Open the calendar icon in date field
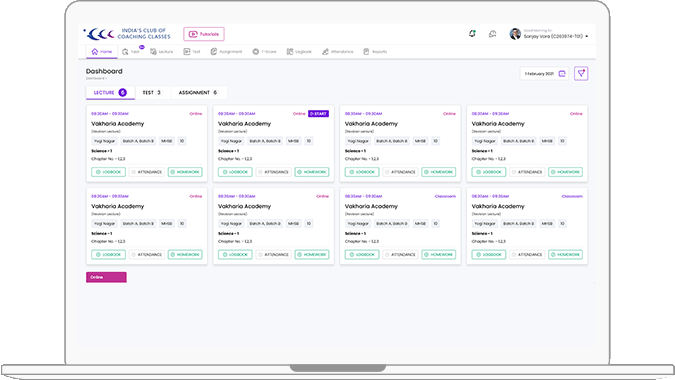This screenshot has width=675, height=380. (562, 74)
